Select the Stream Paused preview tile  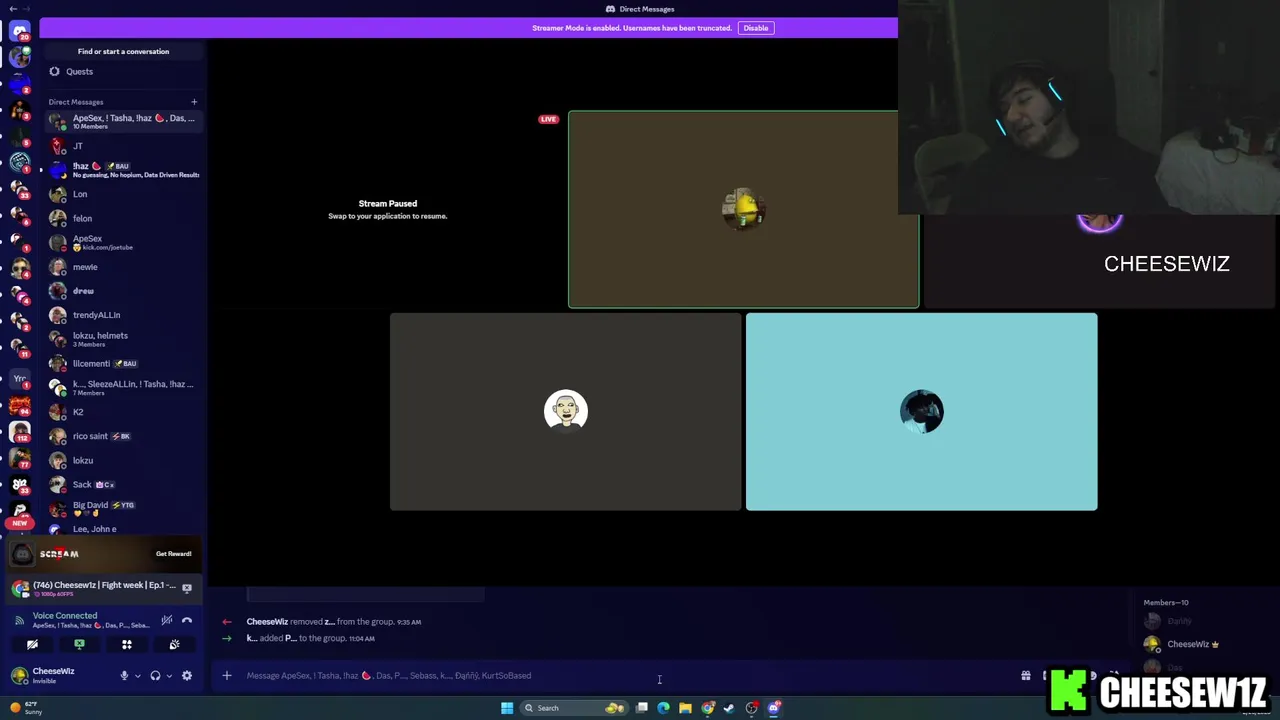[388, 209]
